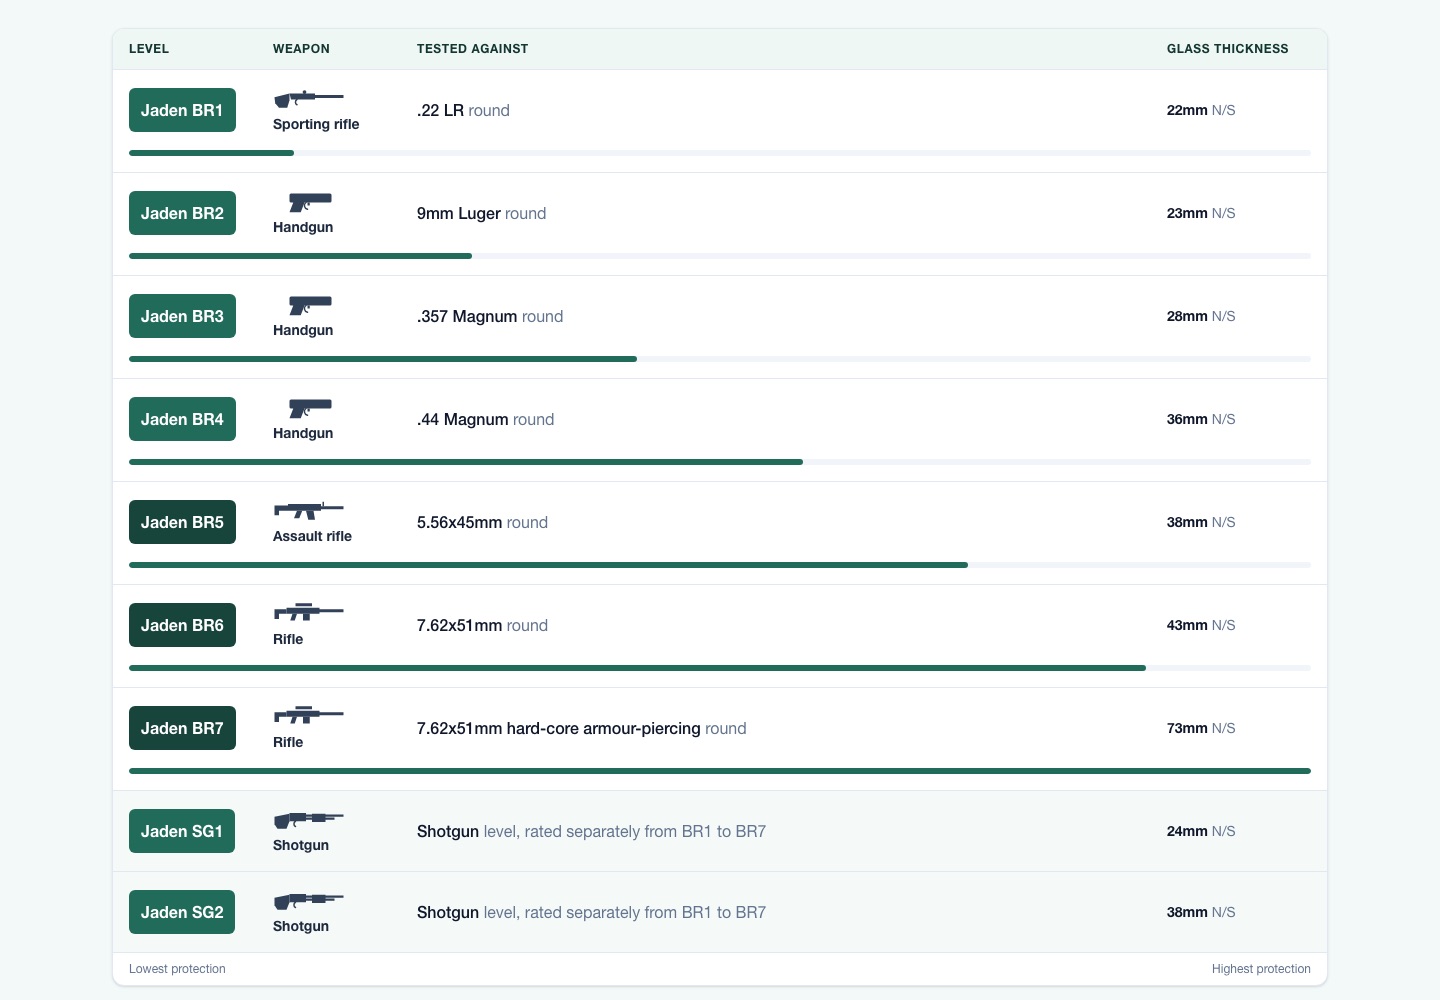Click the handgun icon in the .44 Magnum row
This screenshot has width=1440, height=1000.
(310, 408)
